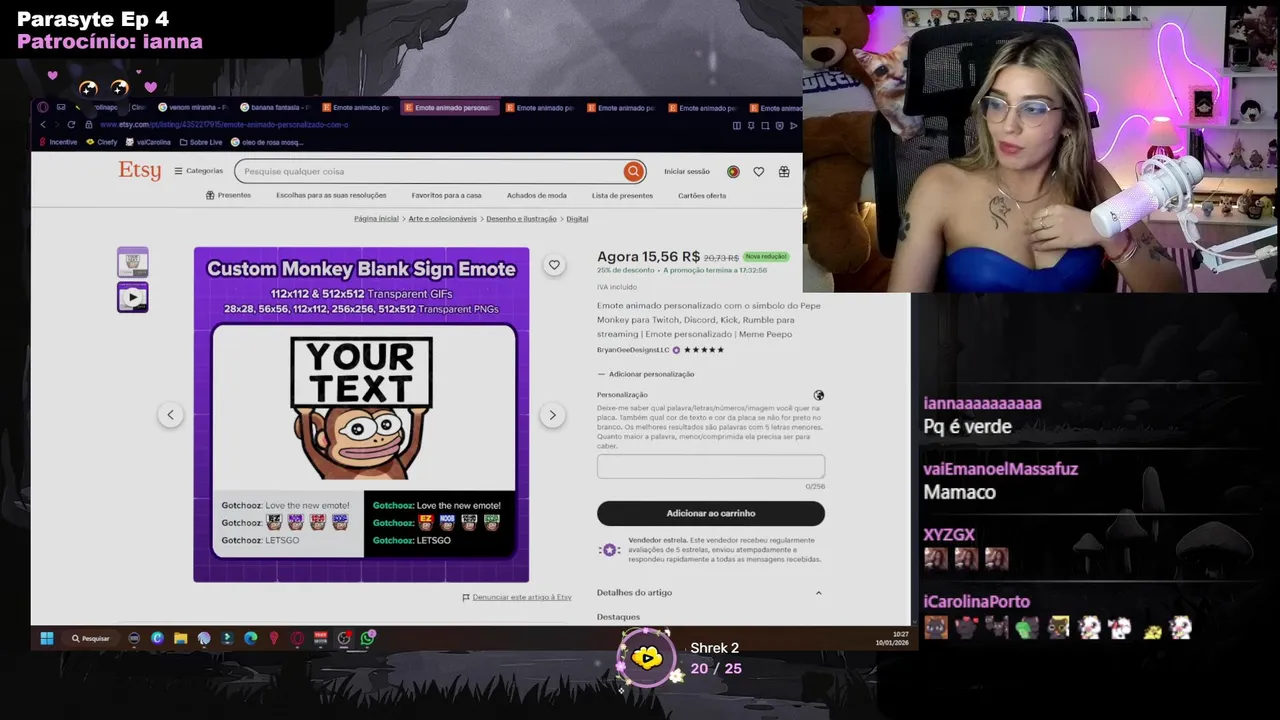Open the favorites heart in Etsy header
1280x720 pixels.
tap(759, 172)
